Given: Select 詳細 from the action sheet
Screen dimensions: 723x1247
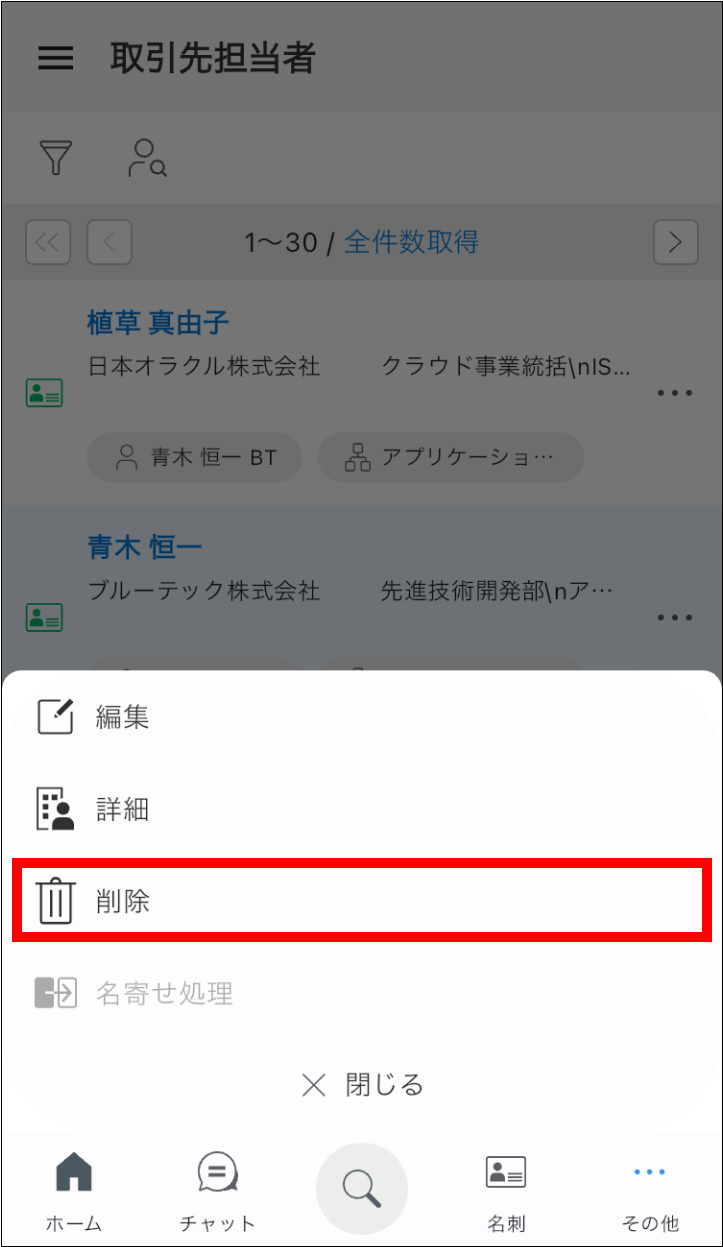Looking at the screenshot, I should (361, 809).
